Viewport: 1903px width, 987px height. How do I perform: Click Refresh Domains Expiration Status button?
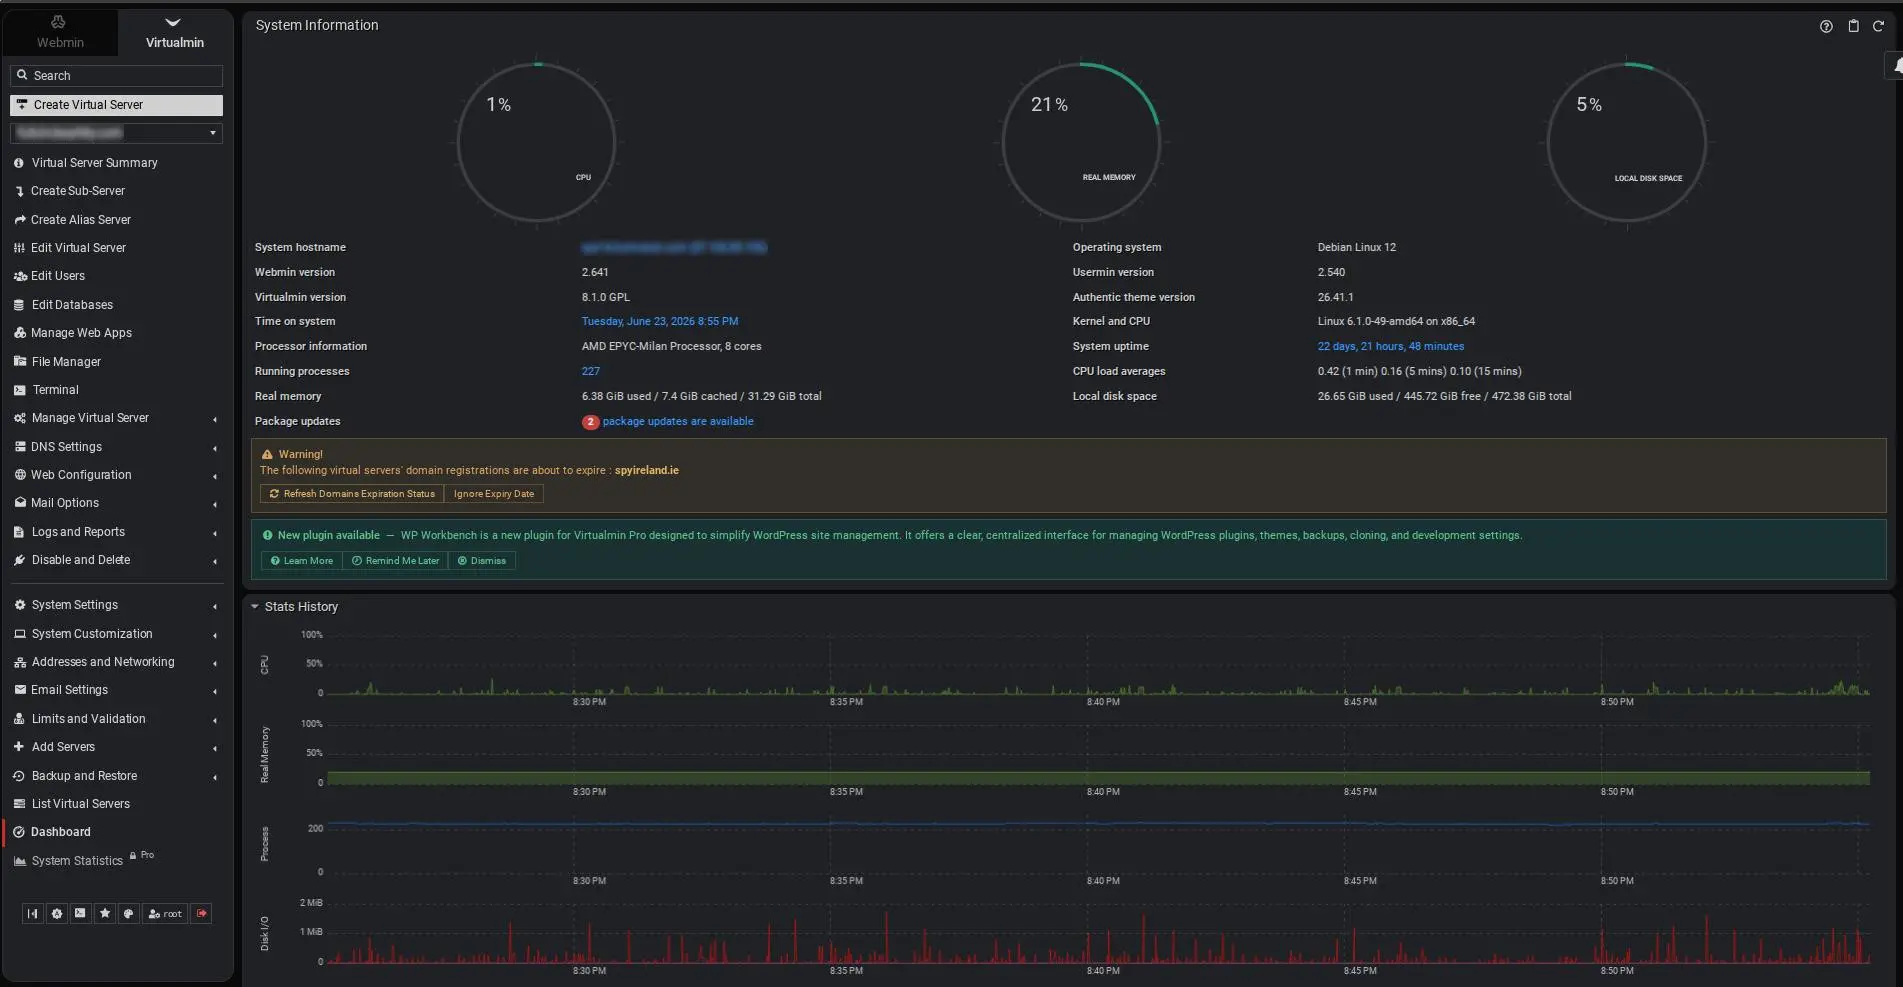click(x=352, y=494)
